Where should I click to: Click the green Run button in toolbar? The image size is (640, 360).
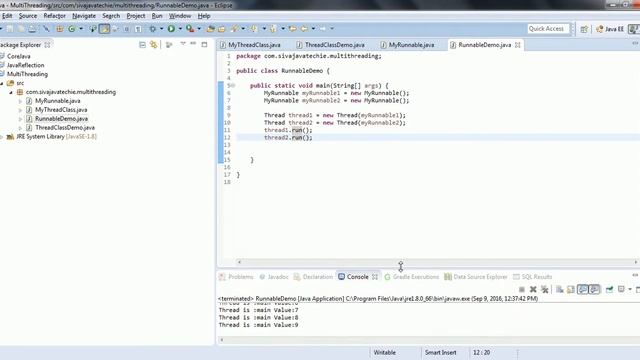coord(171,29)
